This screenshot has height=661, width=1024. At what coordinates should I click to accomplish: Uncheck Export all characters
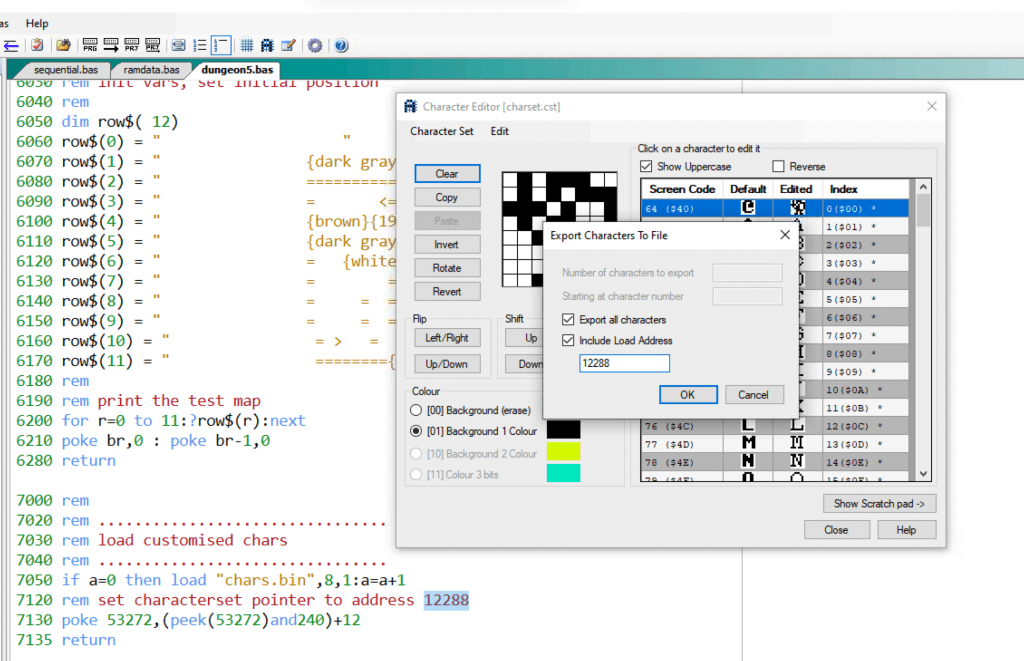(x=568, y=319)
